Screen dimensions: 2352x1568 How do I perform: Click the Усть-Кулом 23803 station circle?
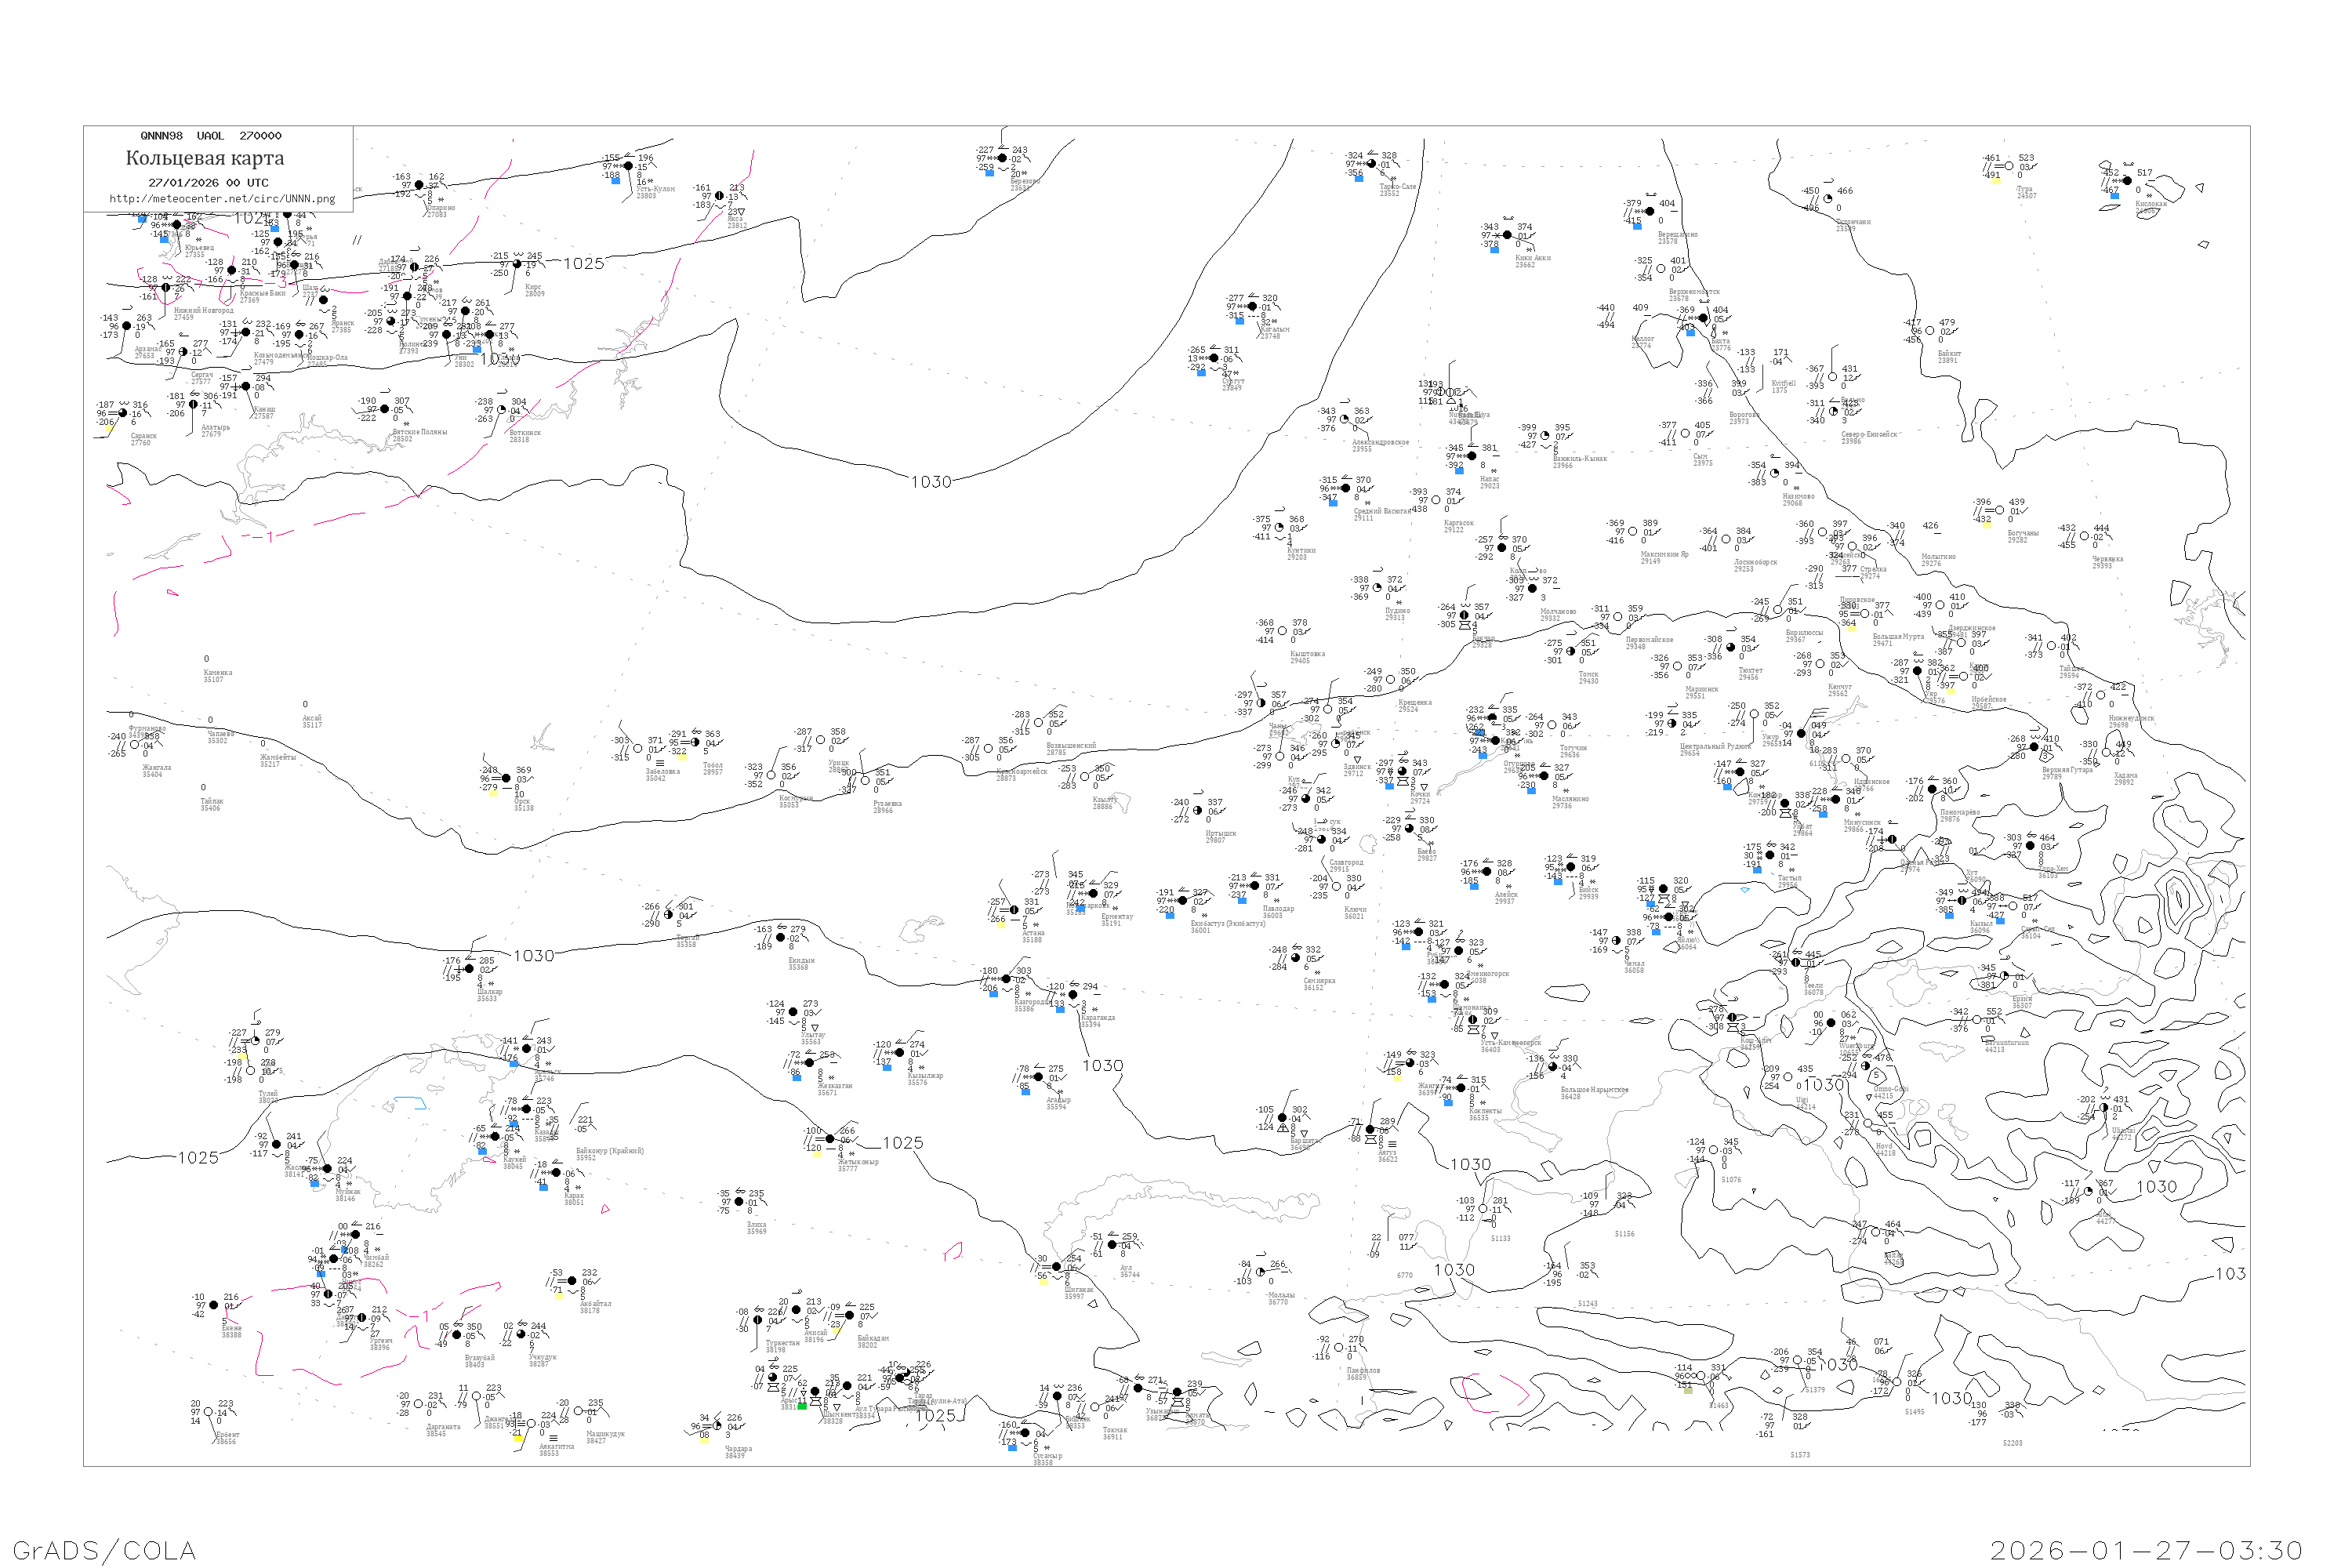[x=628, y=166]
